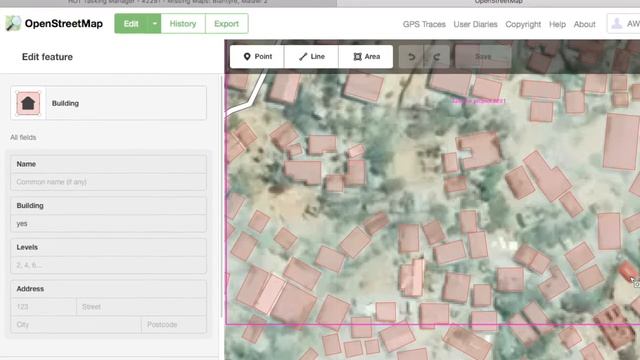Open the OpenStreetMap home link text
The height and width of the screenshot is (360, 640).
[64, 24]
